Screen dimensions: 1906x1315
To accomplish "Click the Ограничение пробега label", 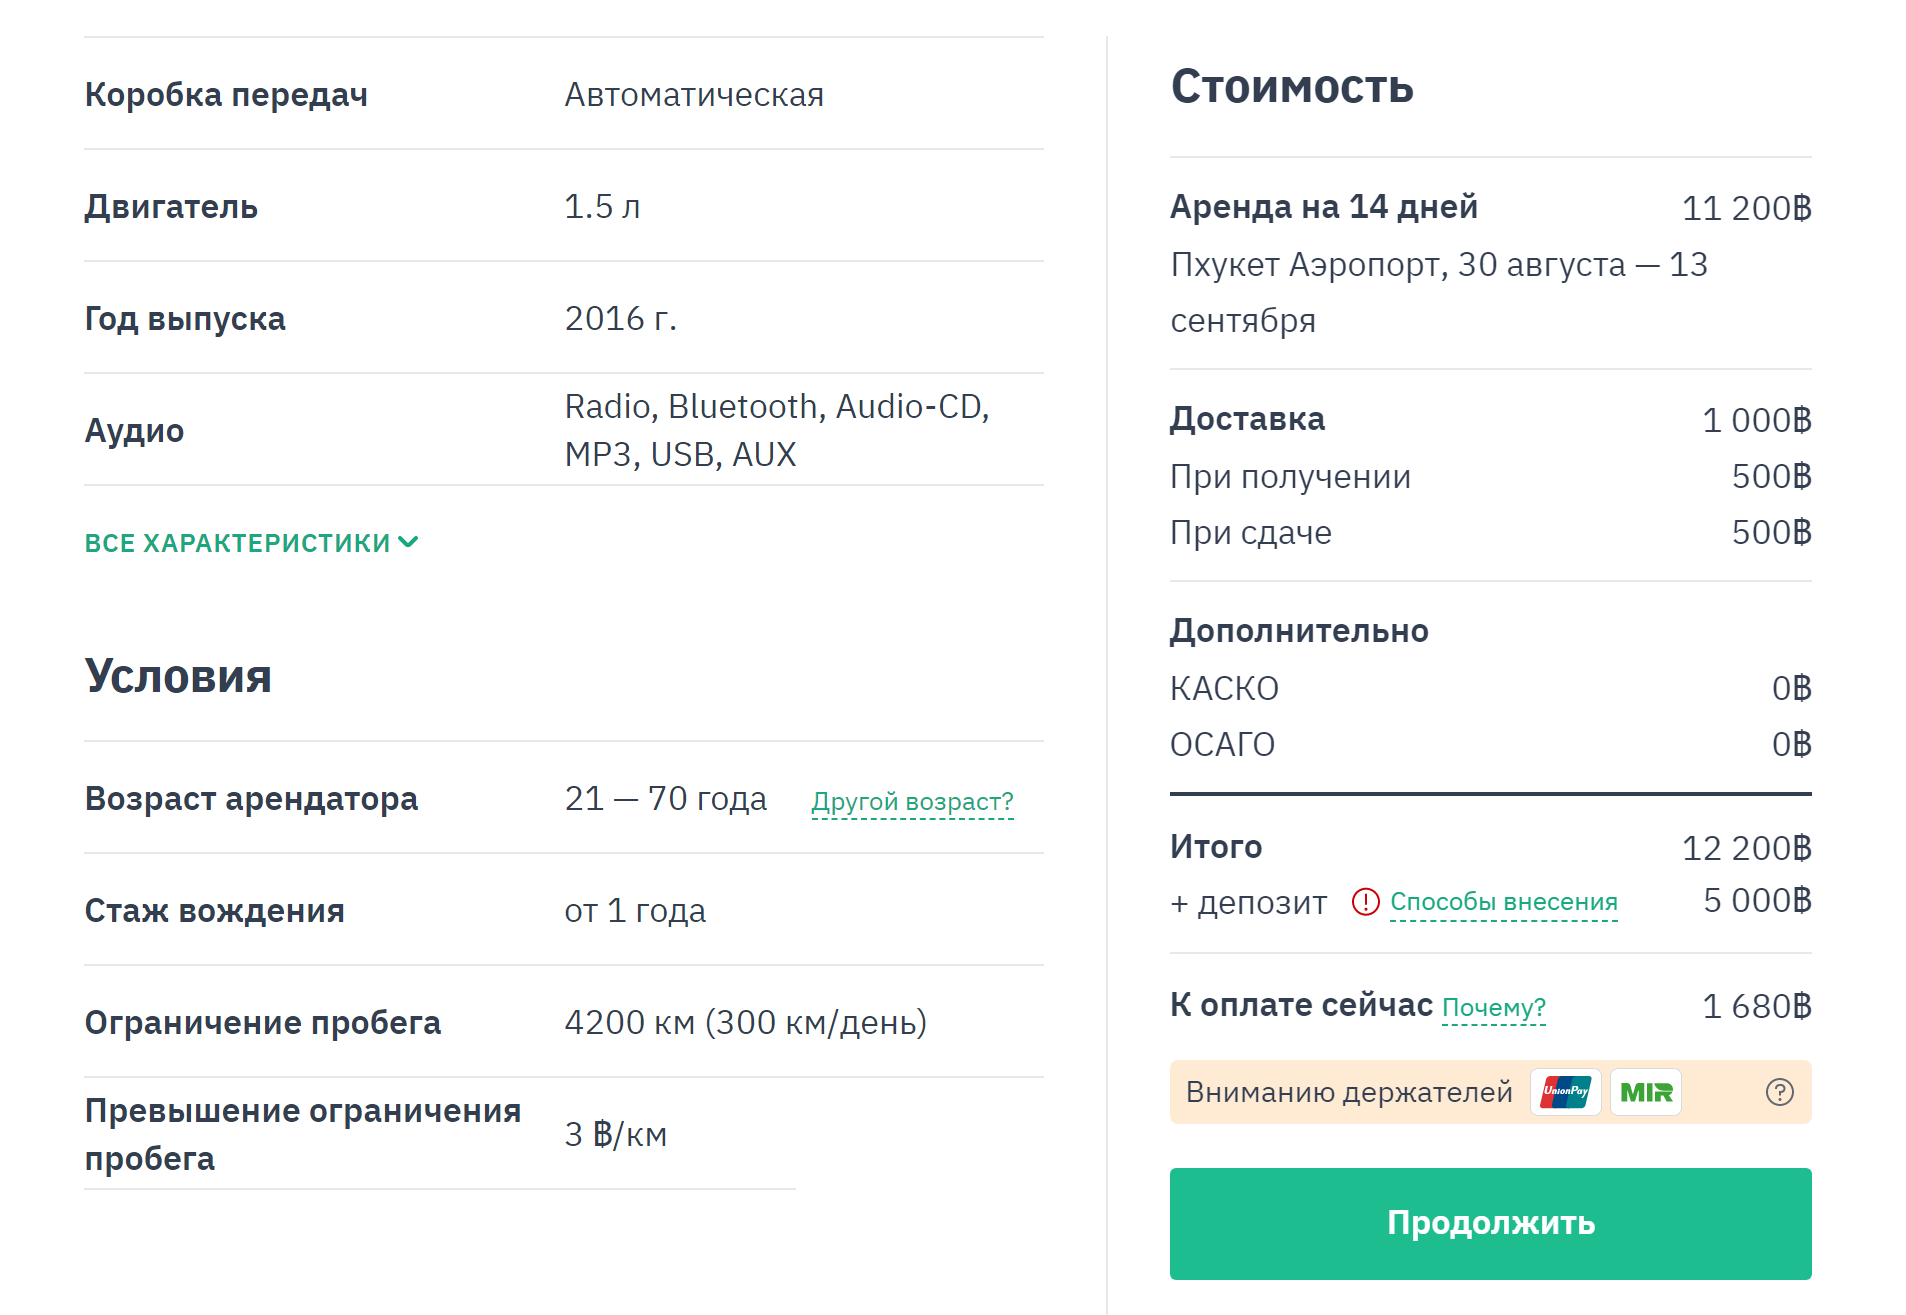I will pyautogui.click(x=262, y=1023).
